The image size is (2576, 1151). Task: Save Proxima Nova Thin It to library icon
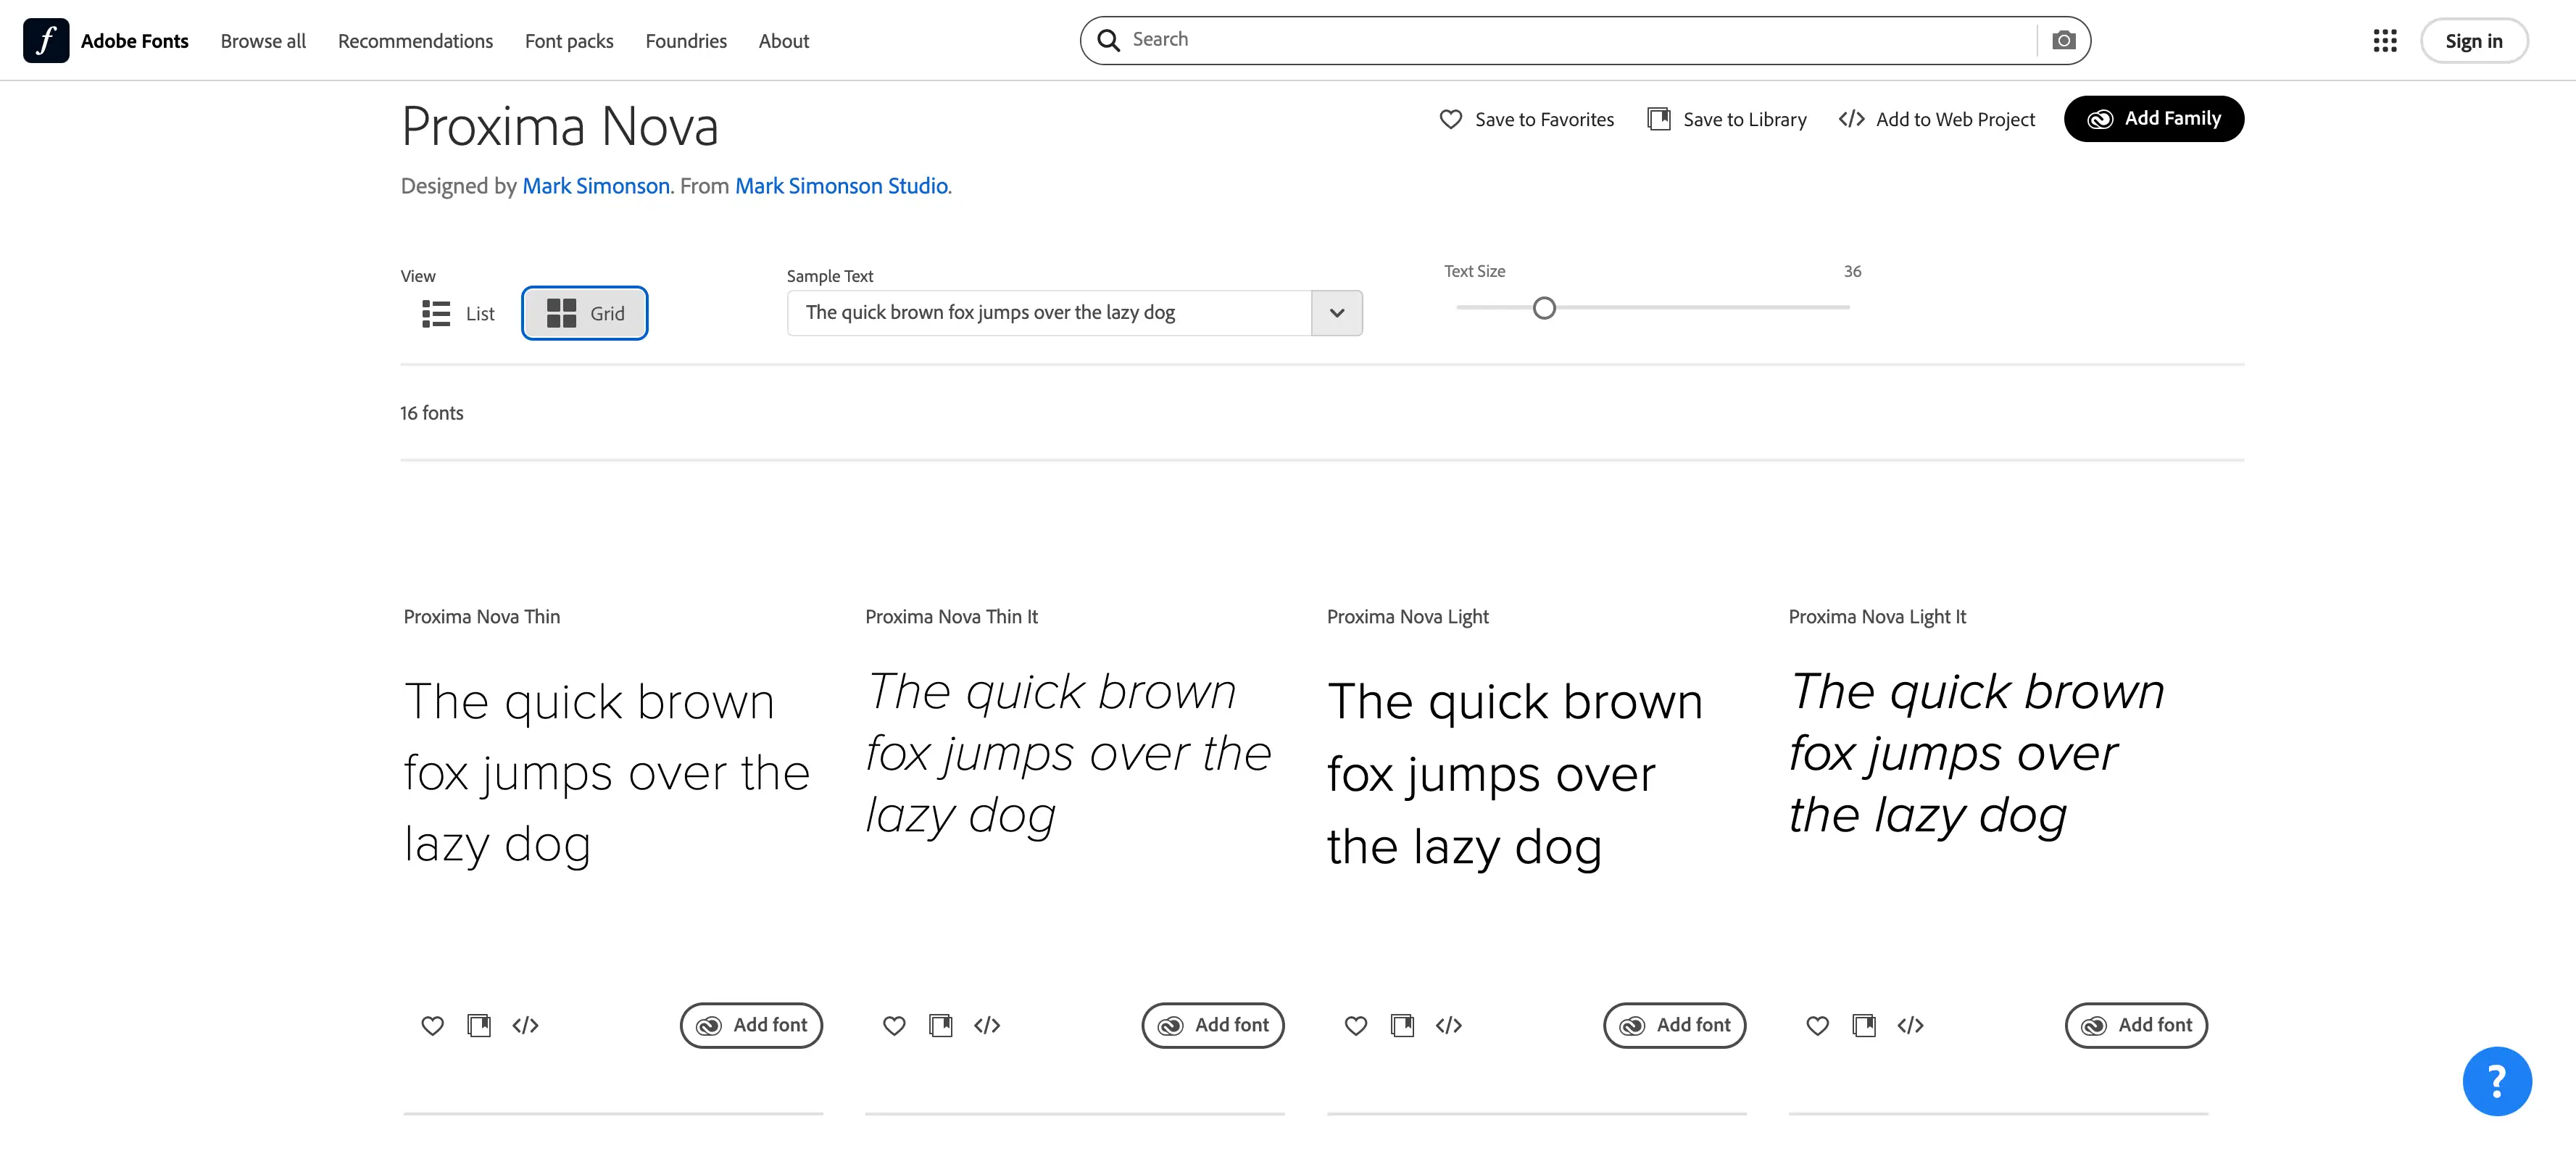[941, 1025]
